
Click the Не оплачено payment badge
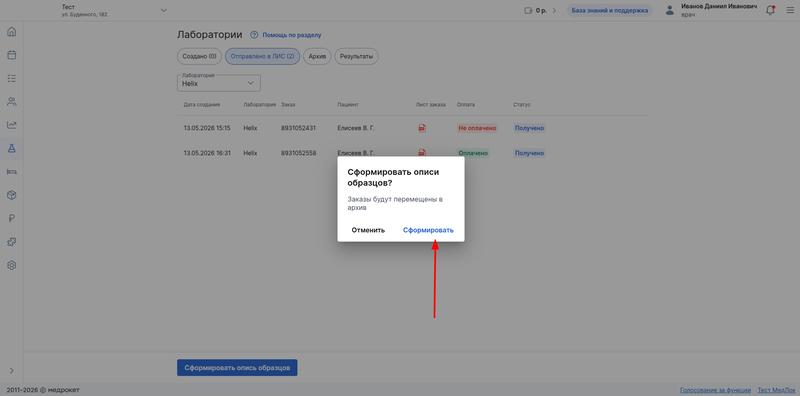[x=477, y=128]
